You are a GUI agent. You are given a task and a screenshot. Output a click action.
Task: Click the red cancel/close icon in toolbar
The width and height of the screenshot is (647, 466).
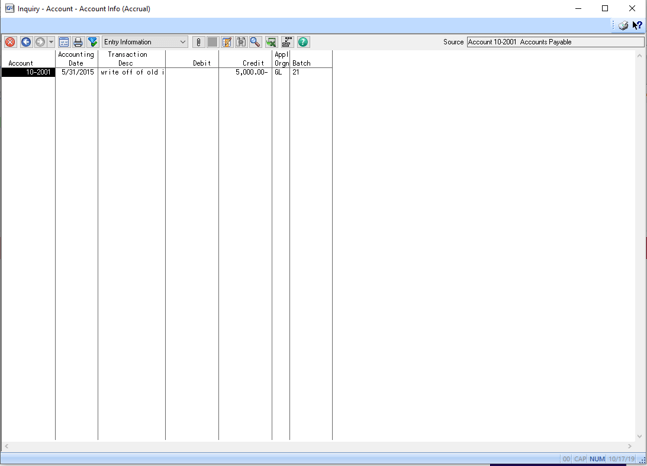point(10,42)
